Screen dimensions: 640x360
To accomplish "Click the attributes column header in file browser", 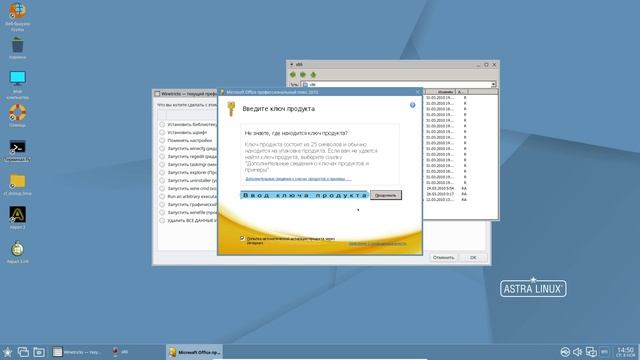I will (x=462, y=92).
